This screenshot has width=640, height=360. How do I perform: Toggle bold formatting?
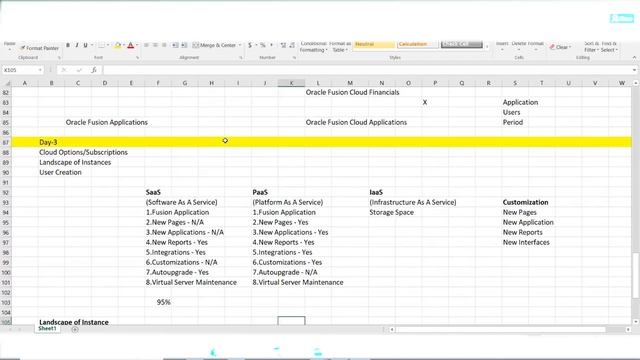pyautogui.click(x=68, y=45)
